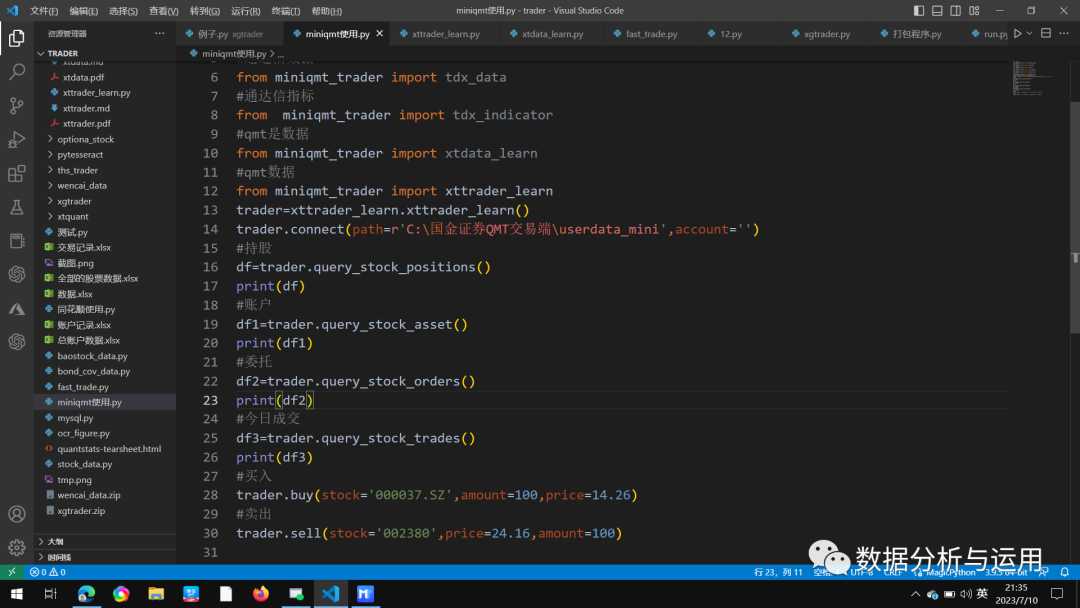Click the line and column indicator 行 23, 列 11
The width and height of the screenshot is (1080, 608).
(778, 572)
